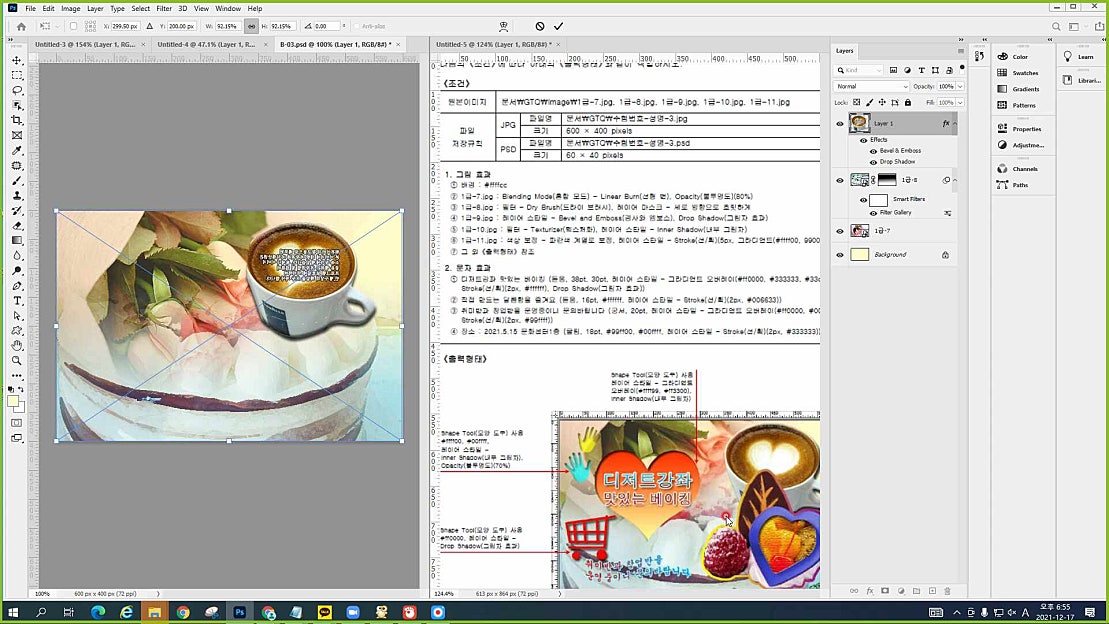Click the foreground color swatch
This screenshot has height=624, width=1109.
click(13, 402)
